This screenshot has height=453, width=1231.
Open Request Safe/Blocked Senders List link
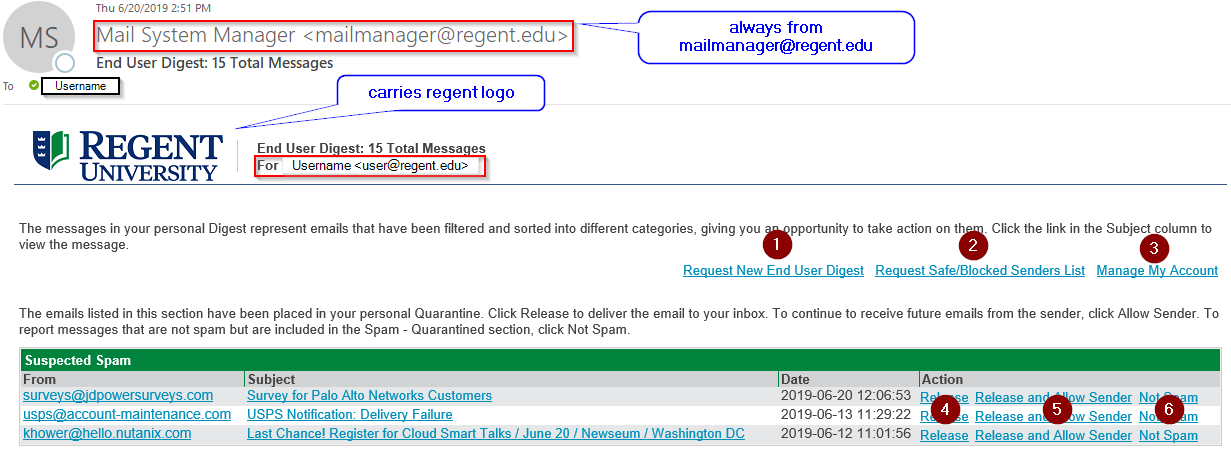(x=979, y=271)
